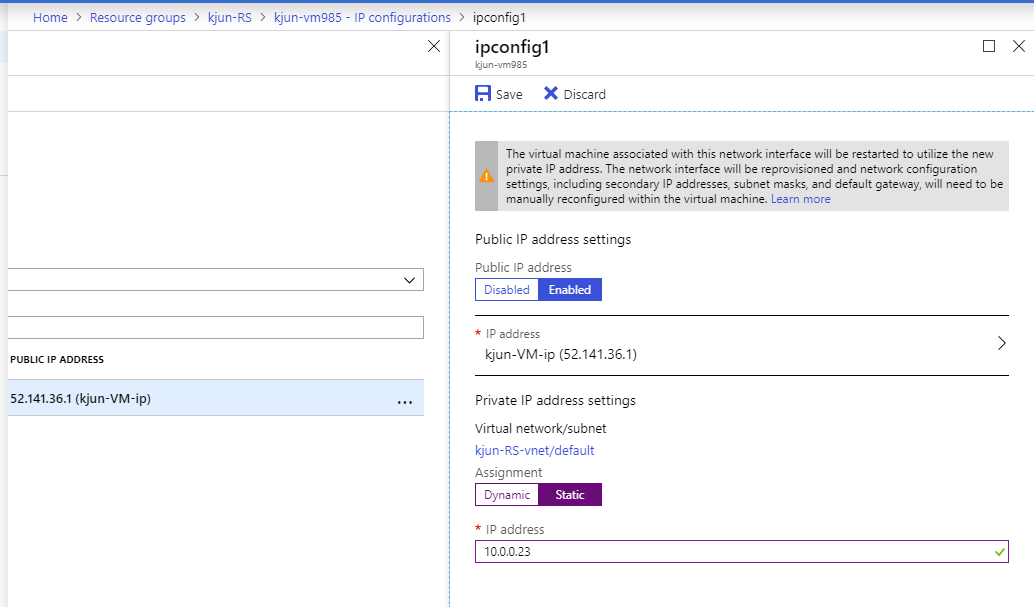Viewport: 1034px width, 607px height.
Task: Focus the private IP address field 10.0.0.23
Action: click(741, 552)
